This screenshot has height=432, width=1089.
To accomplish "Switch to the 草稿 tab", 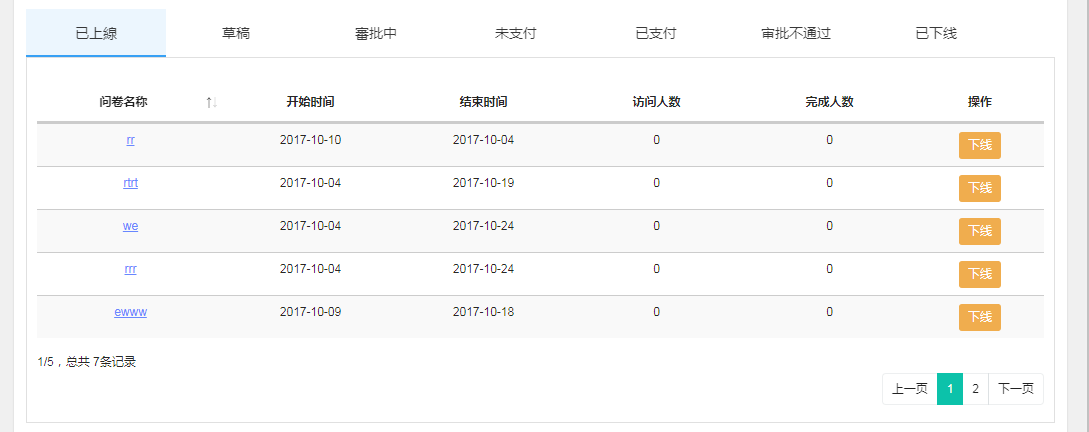I will 236,33.
